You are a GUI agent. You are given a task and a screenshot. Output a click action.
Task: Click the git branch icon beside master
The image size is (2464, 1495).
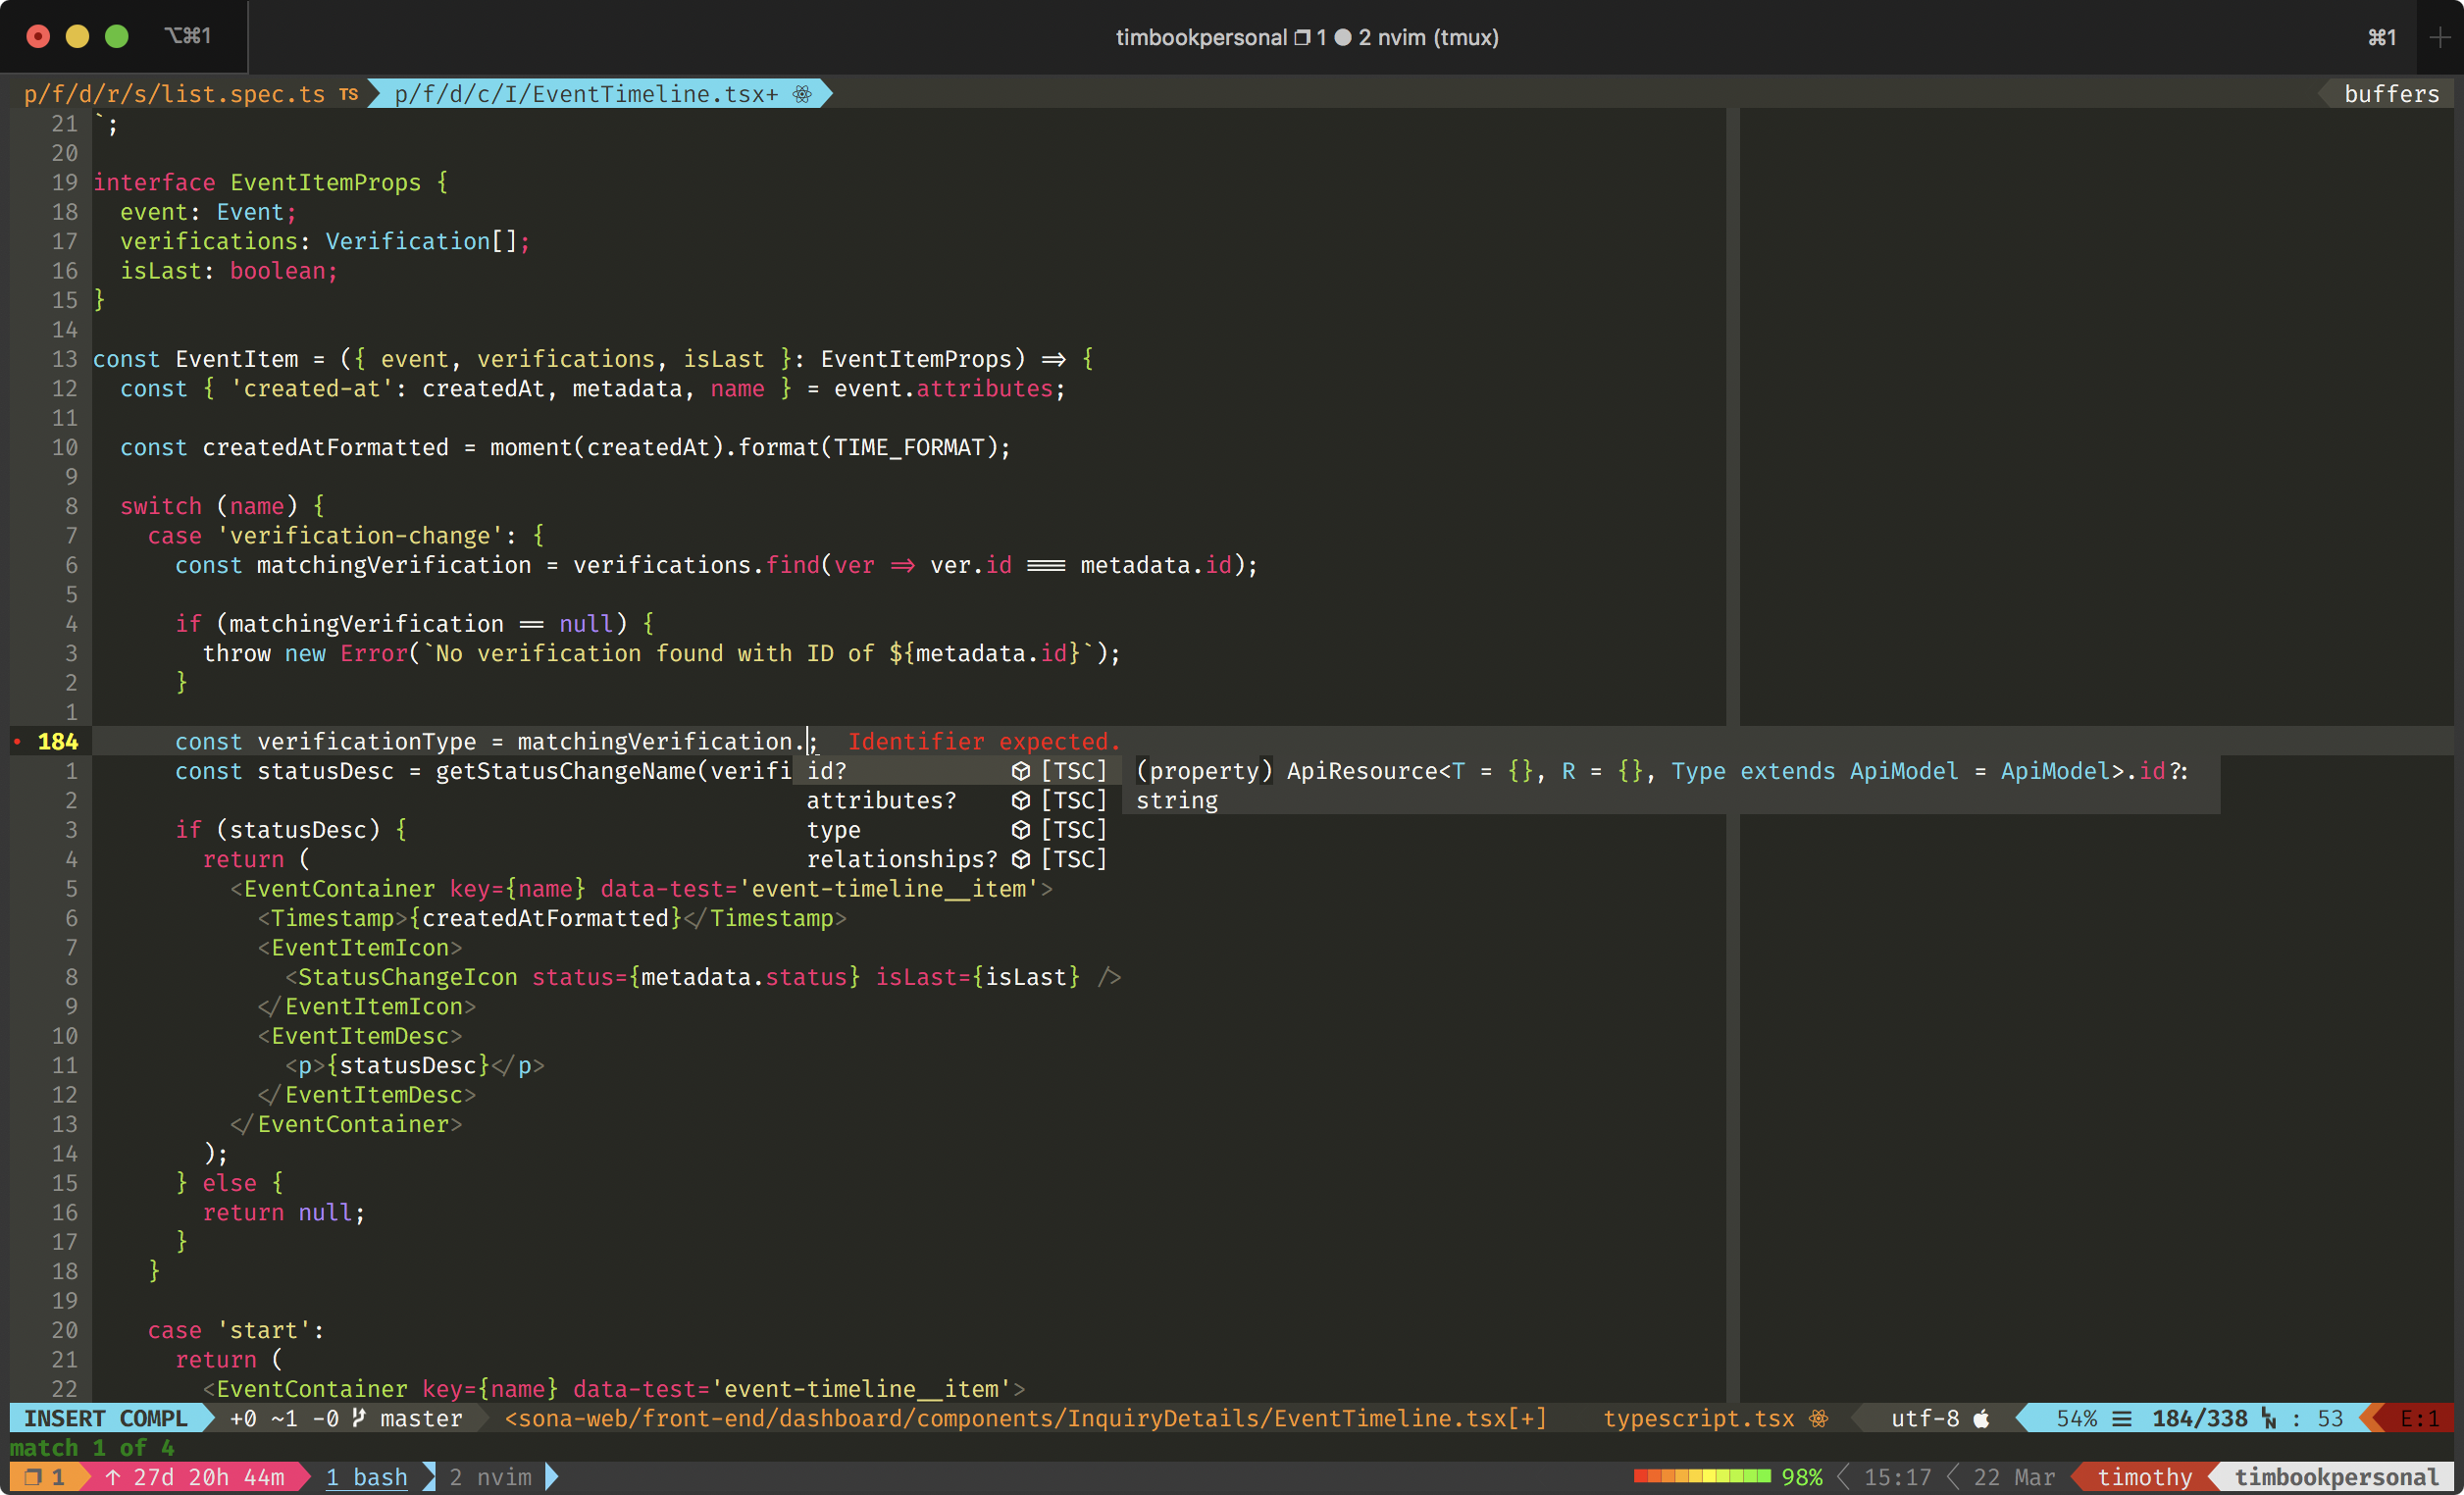coord(359,1418)
